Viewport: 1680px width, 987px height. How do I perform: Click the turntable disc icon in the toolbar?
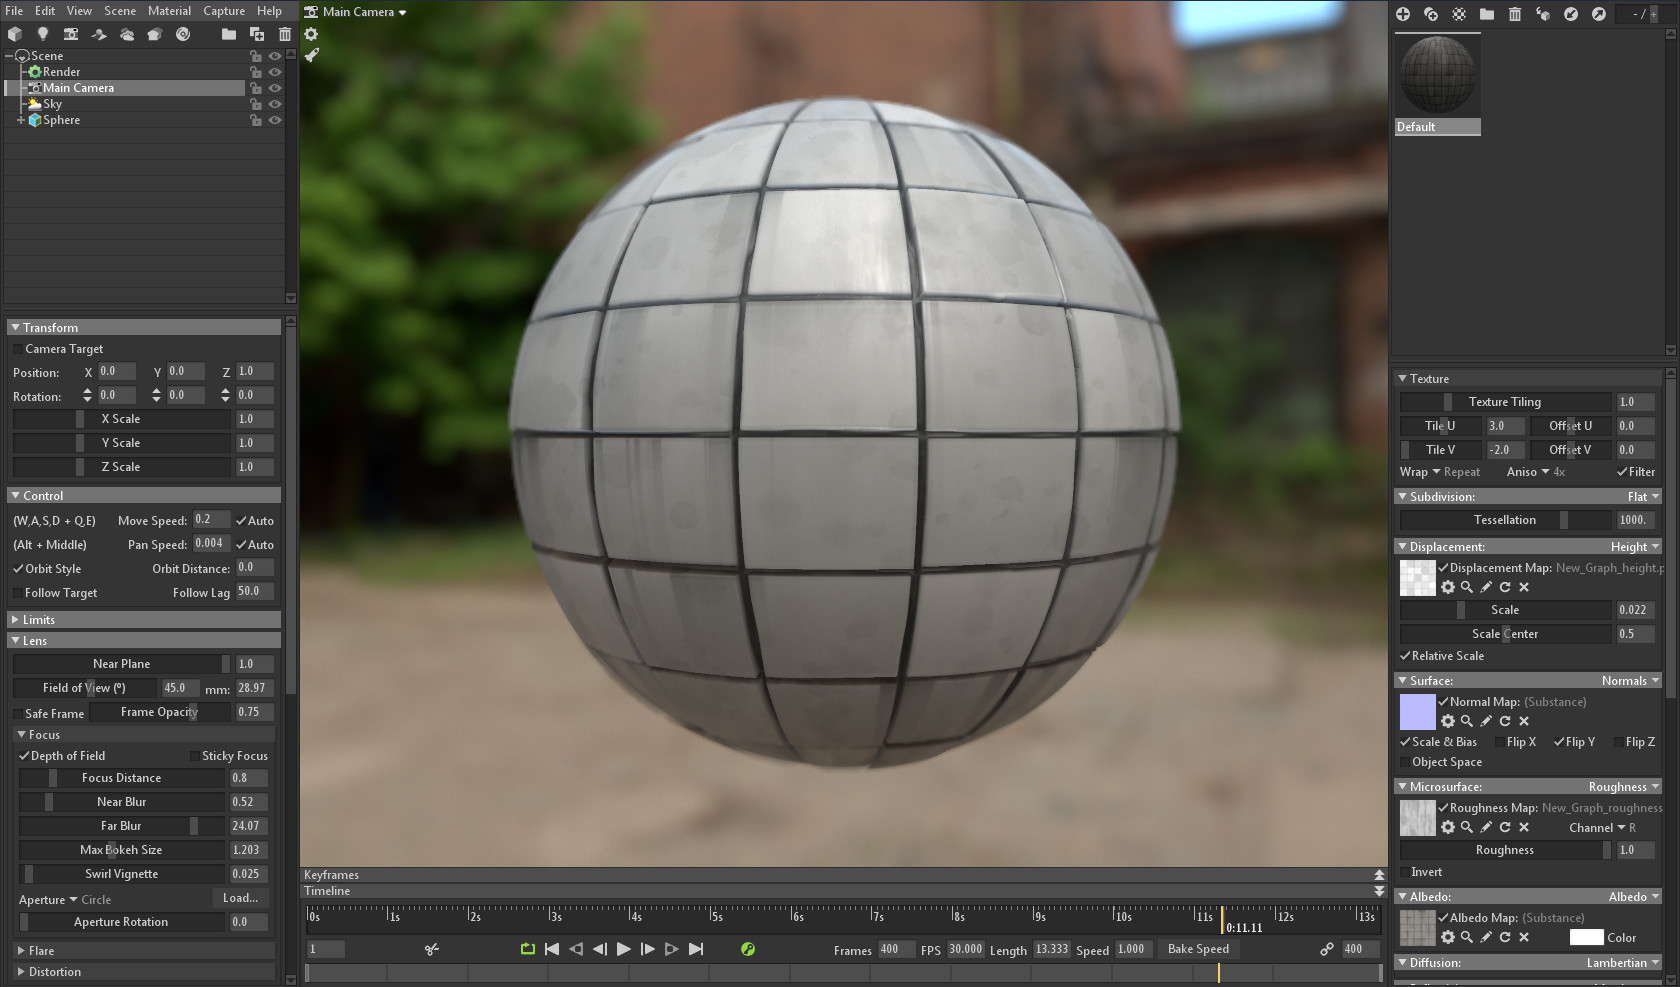tap(183, 34)
